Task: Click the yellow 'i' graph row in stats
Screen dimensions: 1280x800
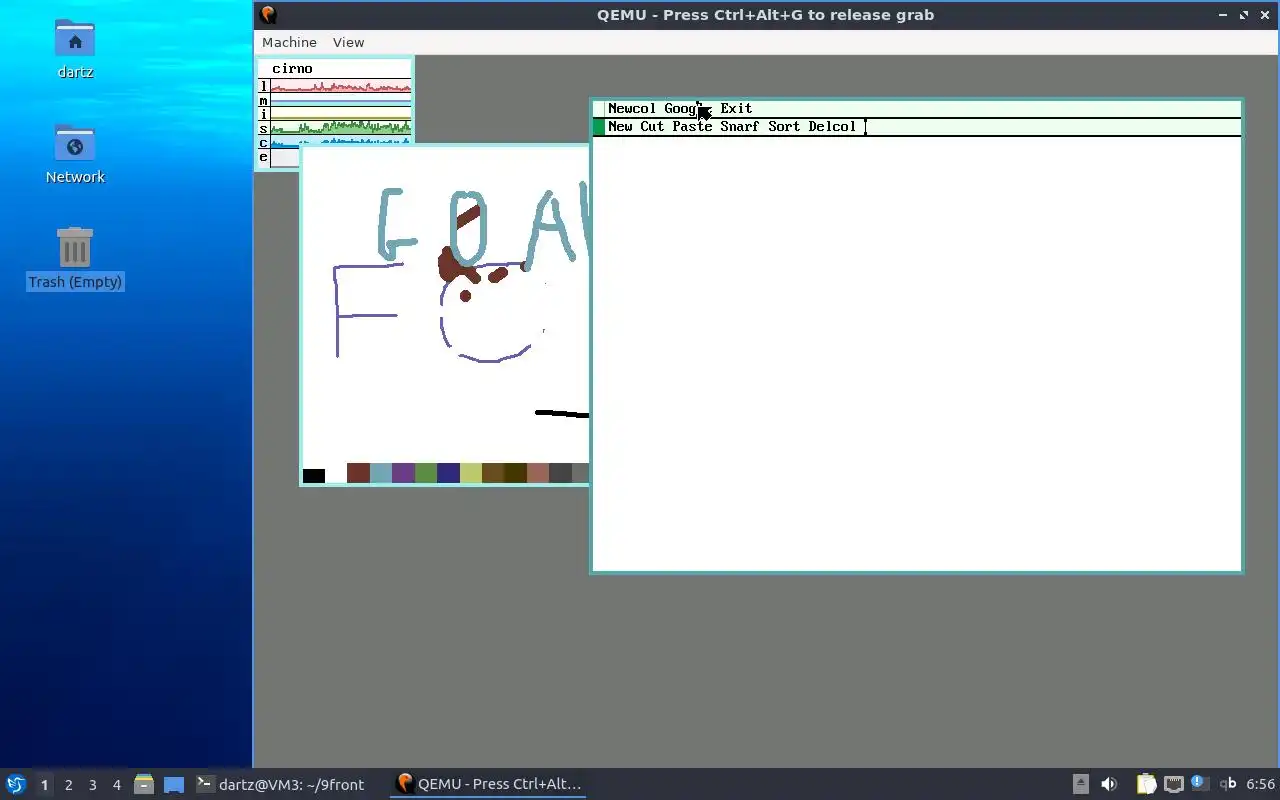Action: pos(340,114)
